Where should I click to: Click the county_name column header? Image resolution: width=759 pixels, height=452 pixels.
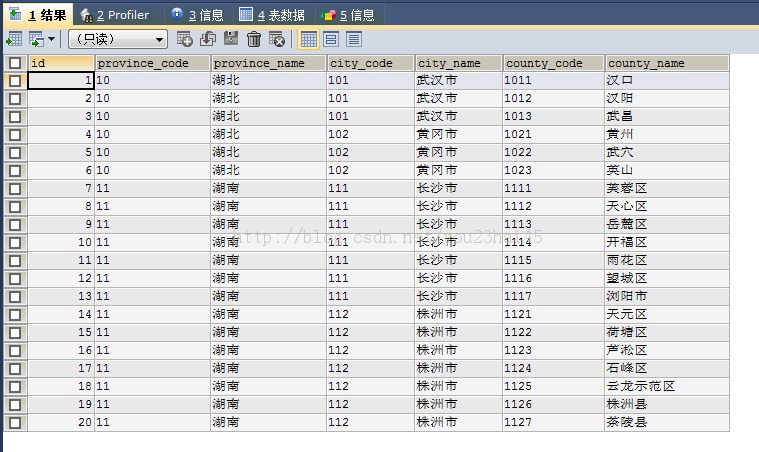(666, 63)
